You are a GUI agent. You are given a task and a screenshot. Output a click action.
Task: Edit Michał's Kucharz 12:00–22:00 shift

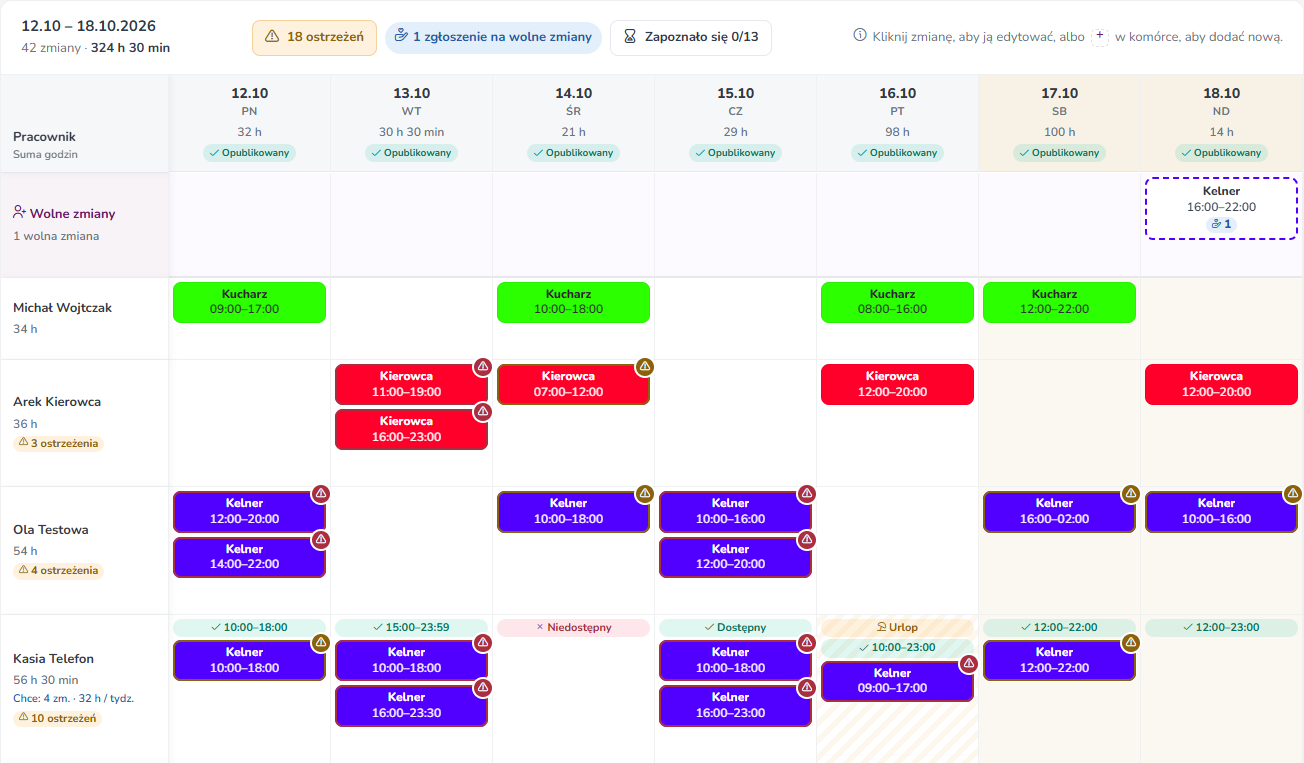point(1060,302)
